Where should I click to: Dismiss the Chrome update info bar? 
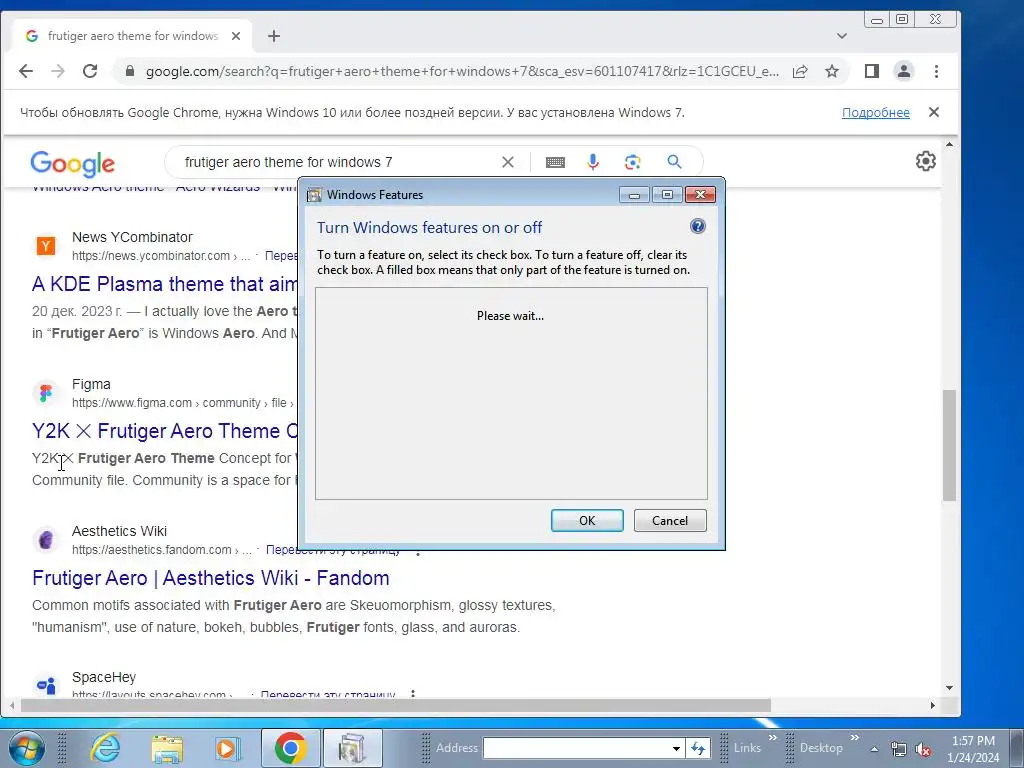coord(934,112)
